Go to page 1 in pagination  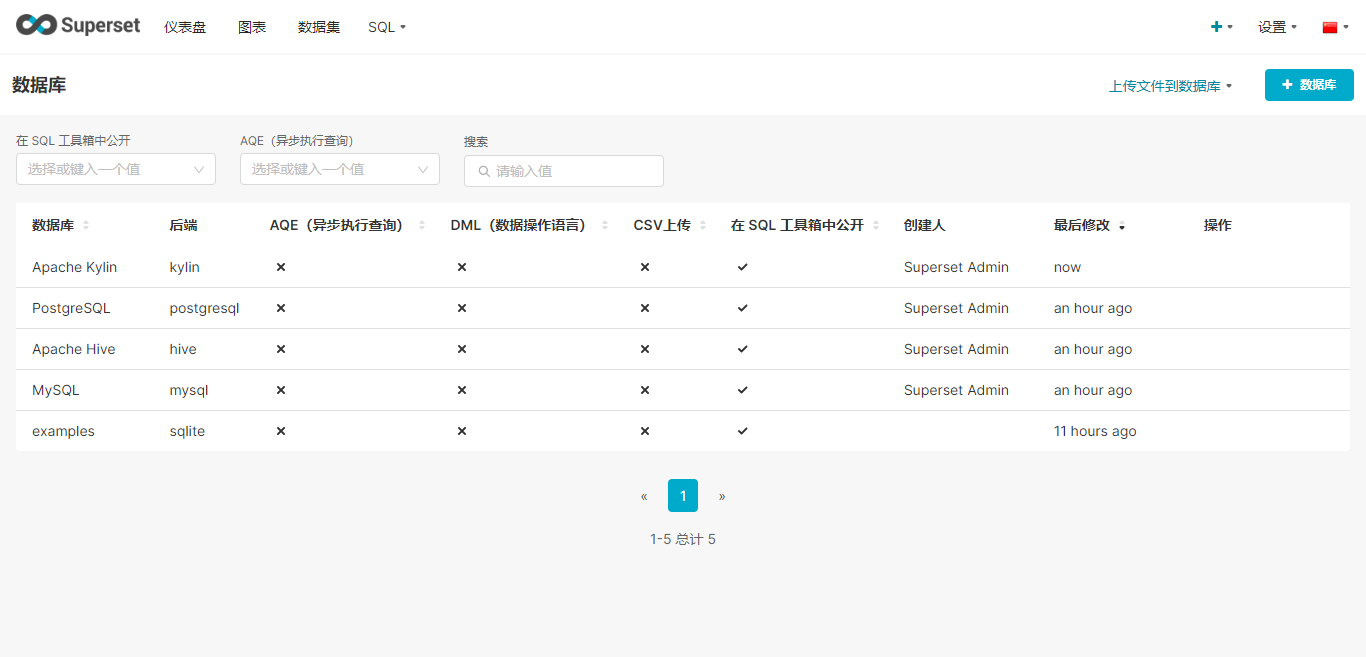(x=683, y=496)
